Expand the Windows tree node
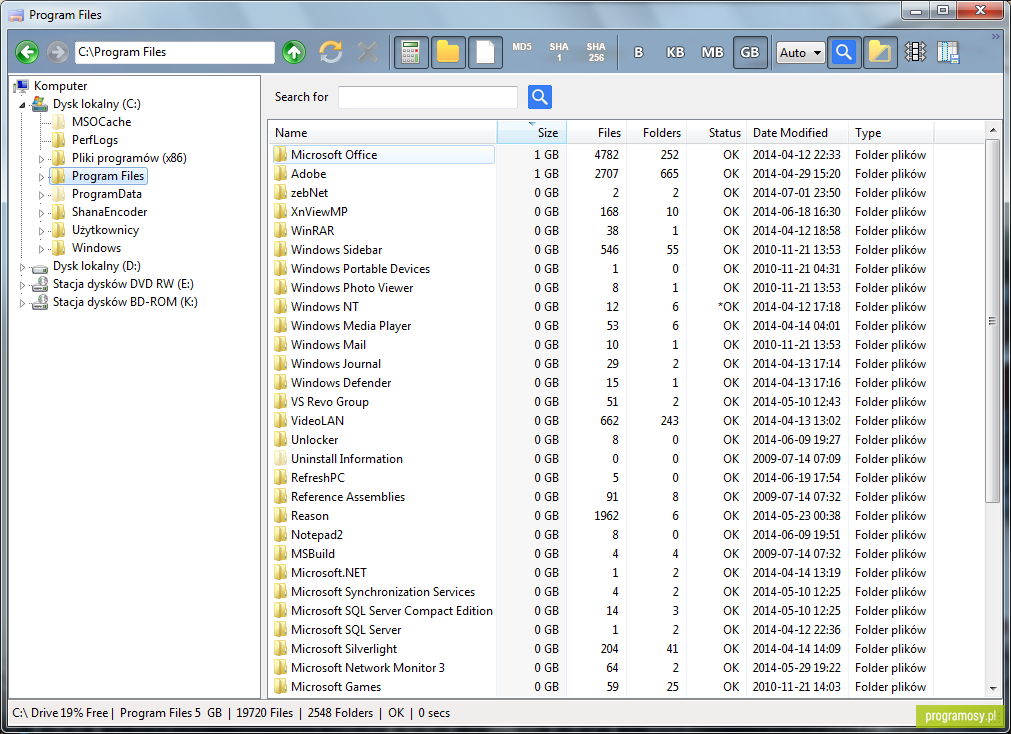The width and height of the screenshot is (1011, 734). pyautogui.click(x=41, y=249)
